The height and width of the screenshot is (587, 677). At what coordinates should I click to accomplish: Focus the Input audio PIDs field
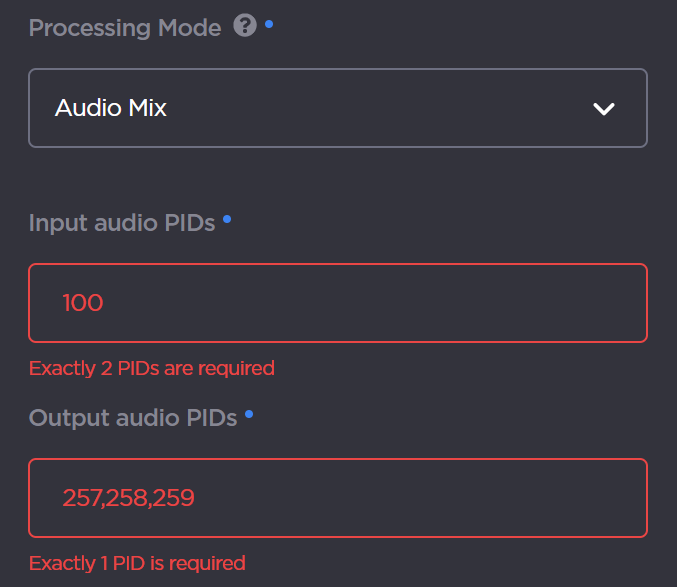[x=338, y=302]
